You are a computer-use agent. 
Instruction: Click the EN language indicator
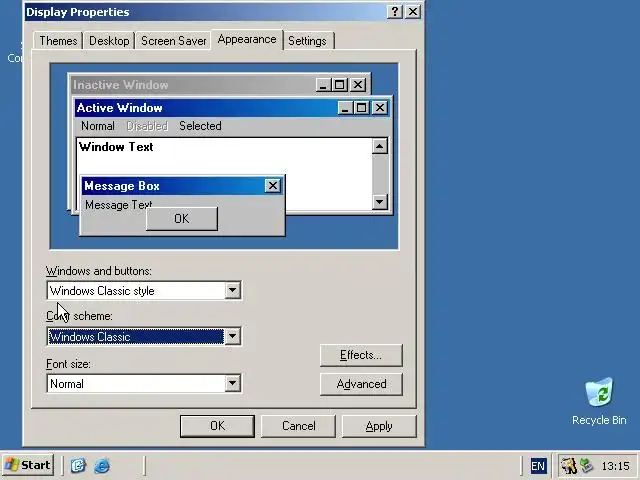coord(538,466)
